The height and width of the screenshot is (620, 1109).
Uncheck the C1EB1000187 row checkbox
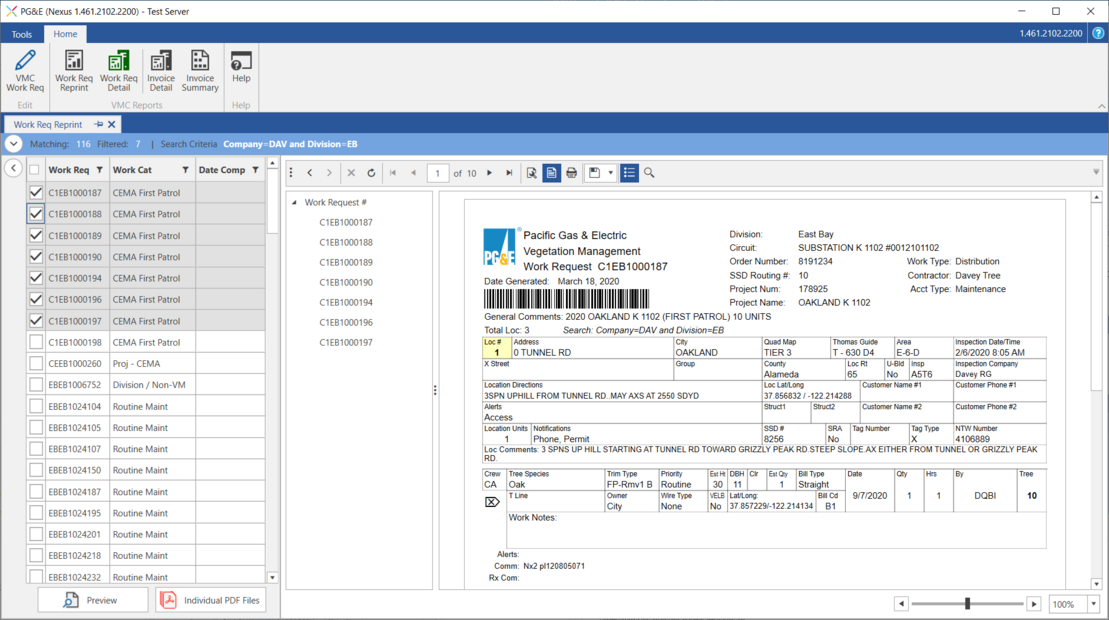pos(36,193)
